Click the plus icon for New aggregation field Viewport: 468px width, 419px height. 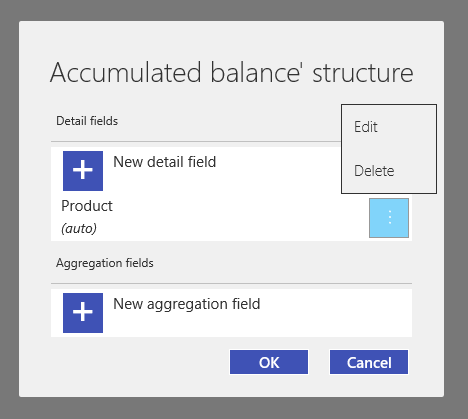pyautogui.click(x=83, y=313)
